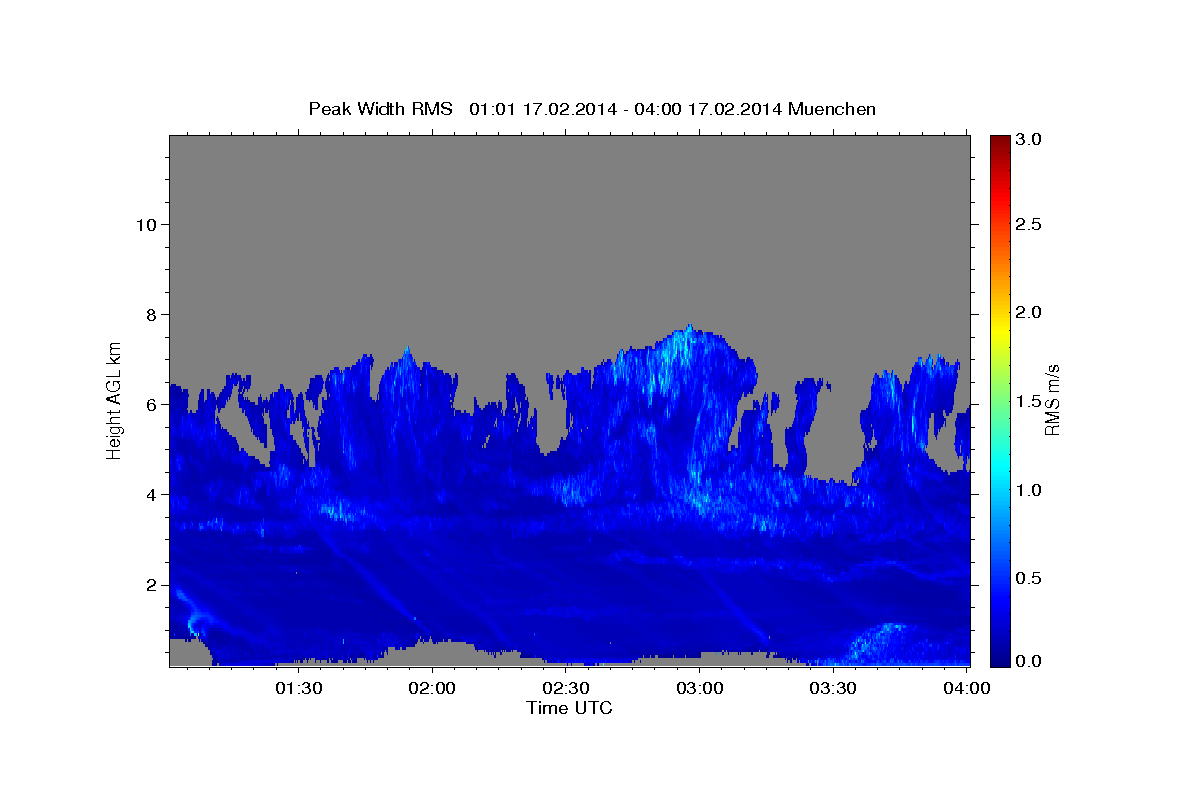
Task: Click the height tick label 4
Action: (149, 495)
